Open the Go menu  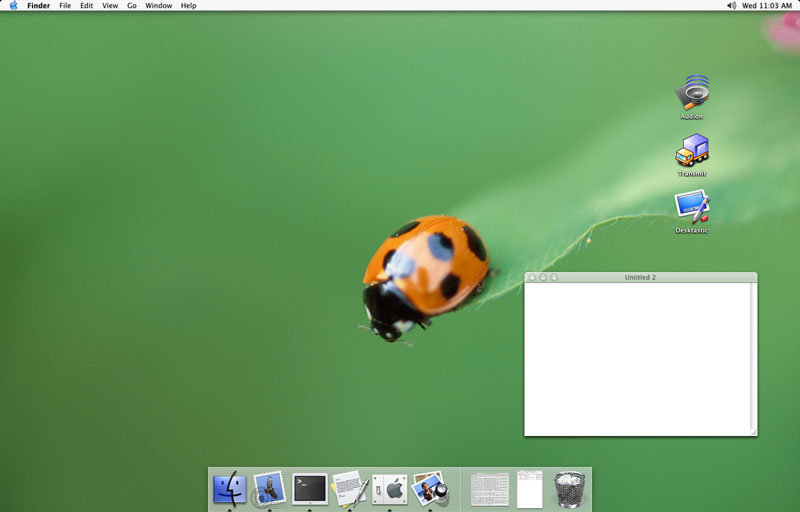pyautogui.click(x=132, y=6)
